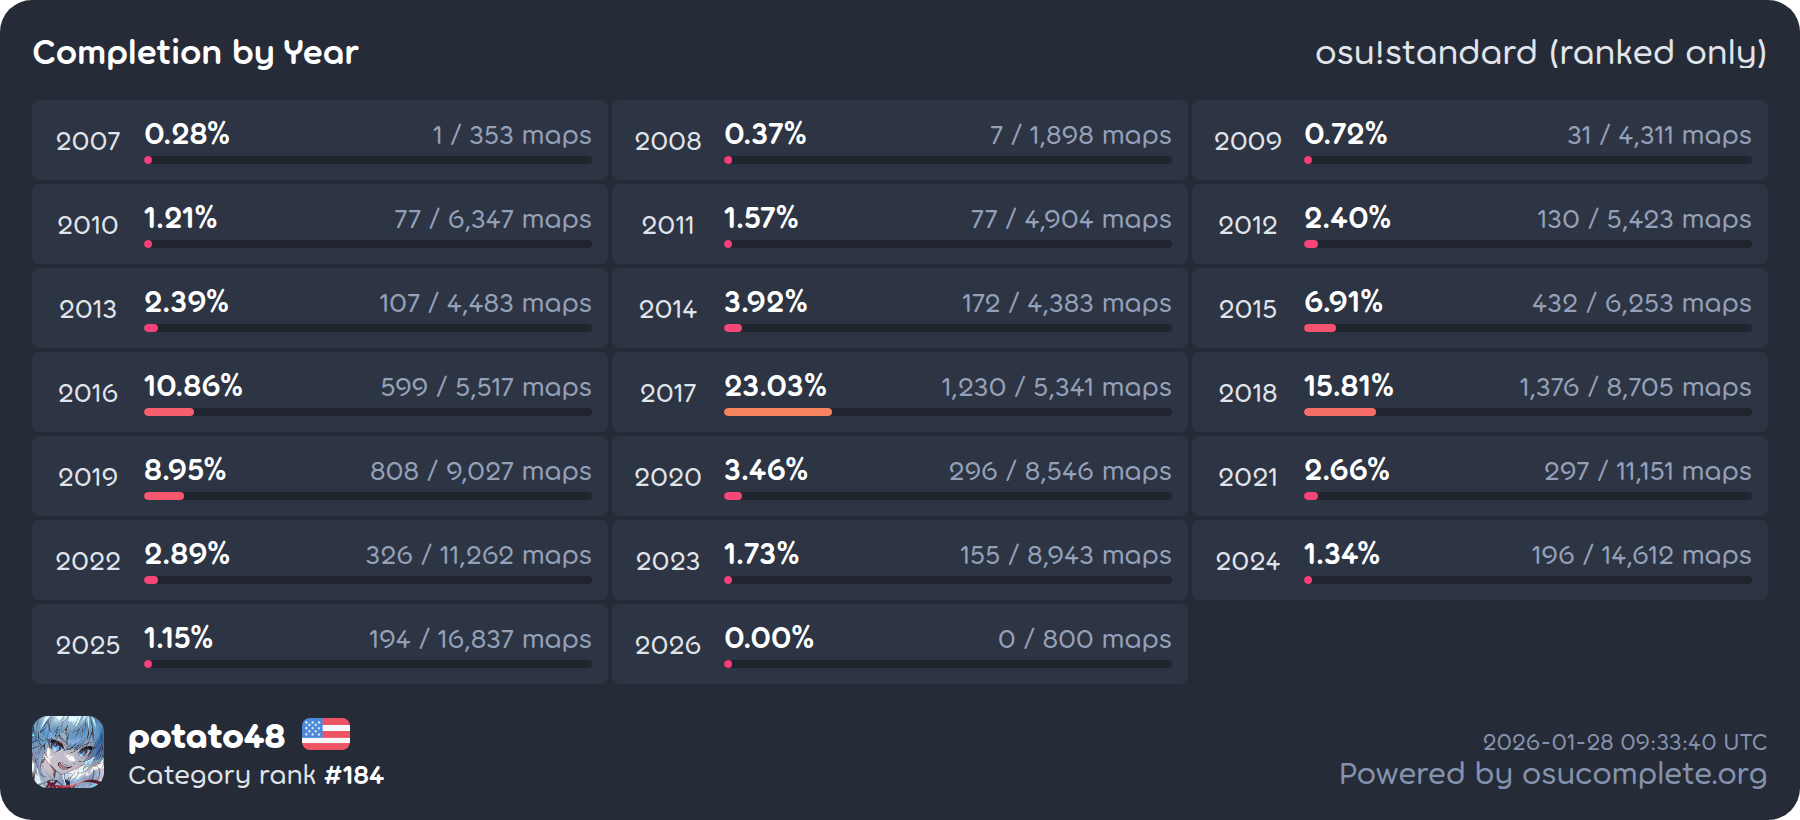Click the United States flag icon

click(326, 735)
